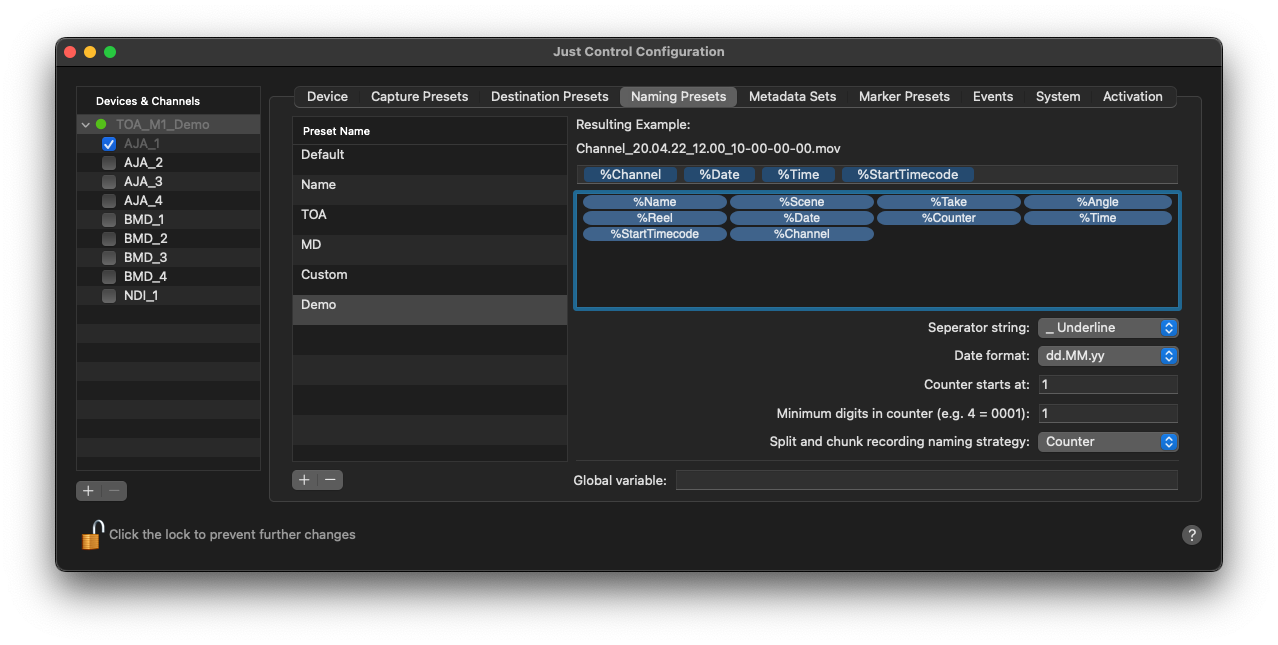Click the resulting example file name text
The height and width of the screenshot is (645, 1278).
click(708, 149)
